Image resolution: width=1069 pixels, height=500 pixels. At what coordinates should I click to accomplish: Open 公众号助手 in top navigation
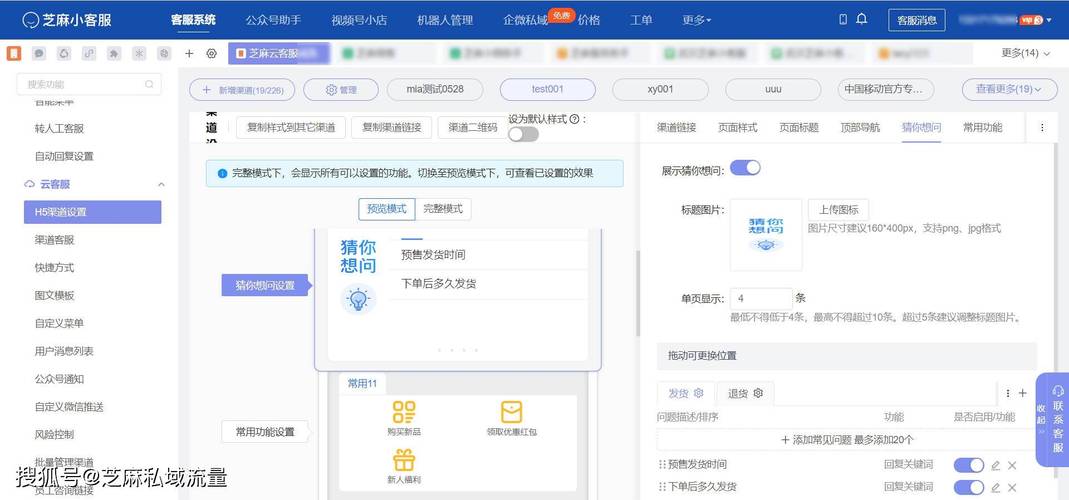[x=273, y=20]
